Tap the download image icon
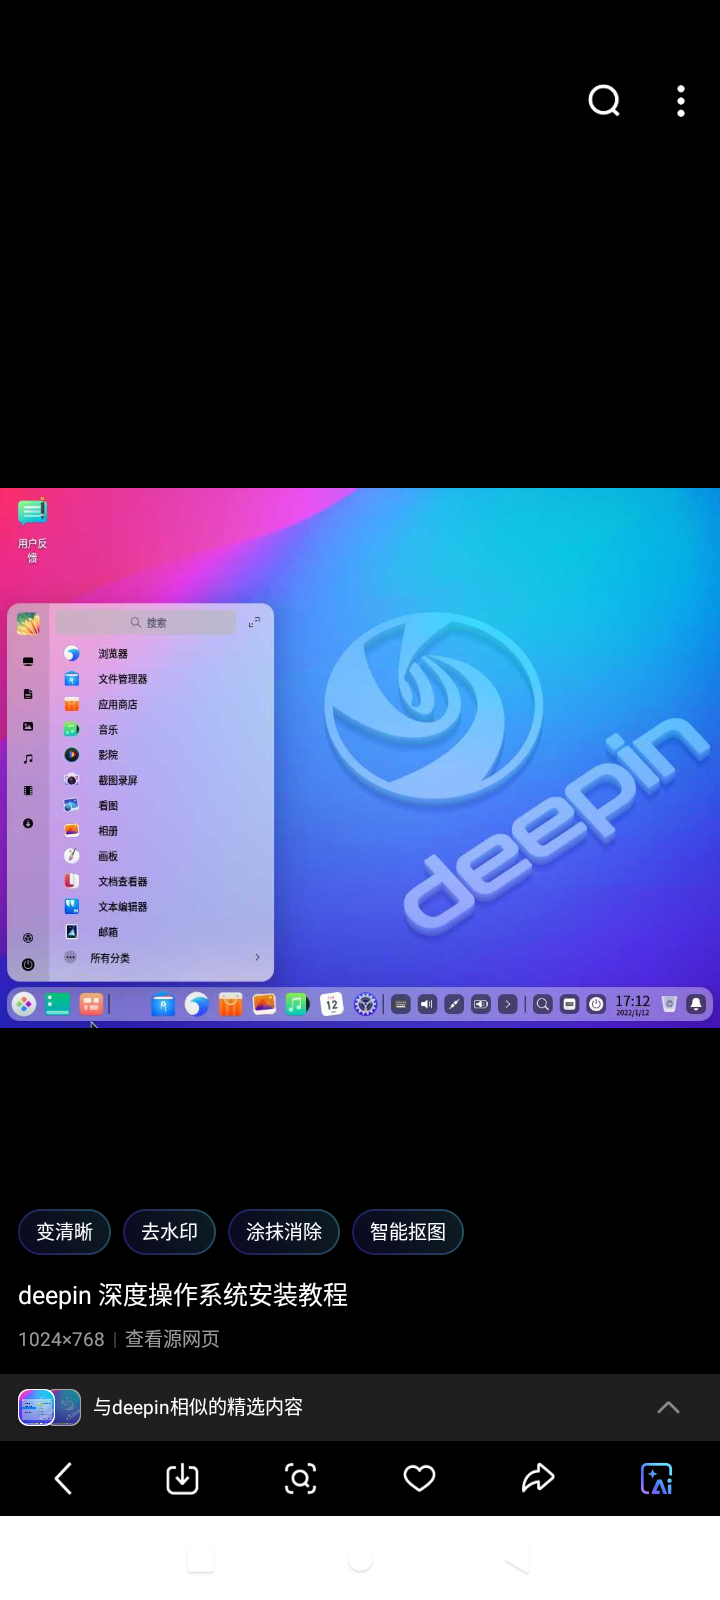Screen dimensions: 720x1600 point(182,1478)
